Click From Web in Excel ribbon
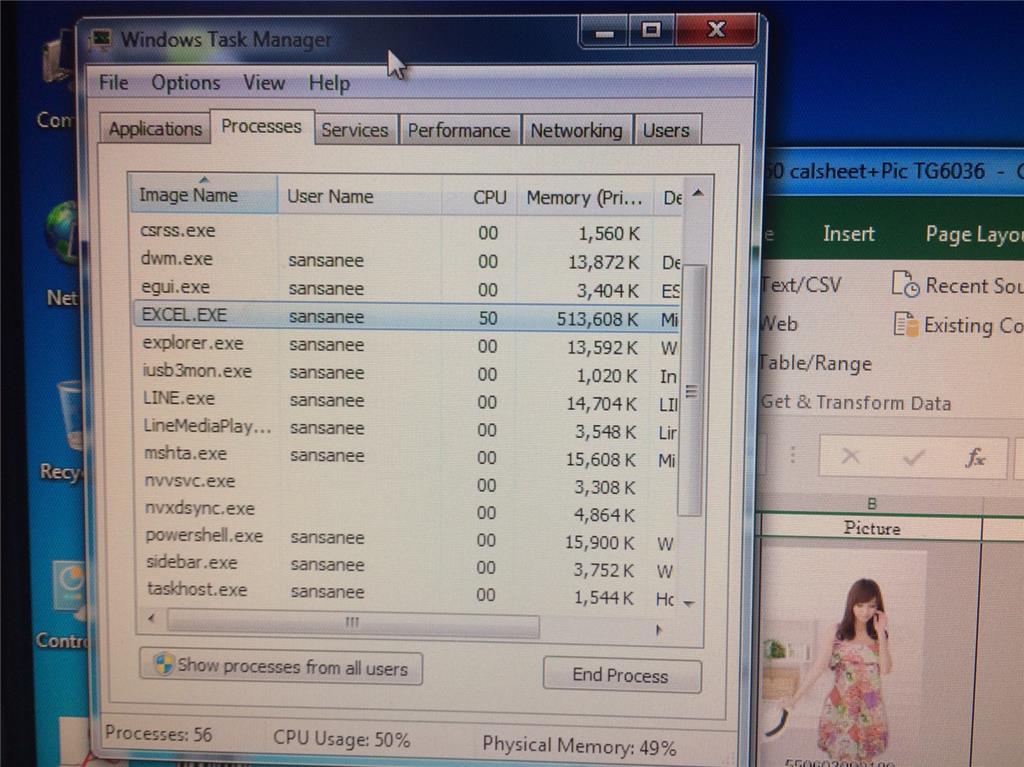The width and height of the screenshot is (1024, 767). coord(779,323)
